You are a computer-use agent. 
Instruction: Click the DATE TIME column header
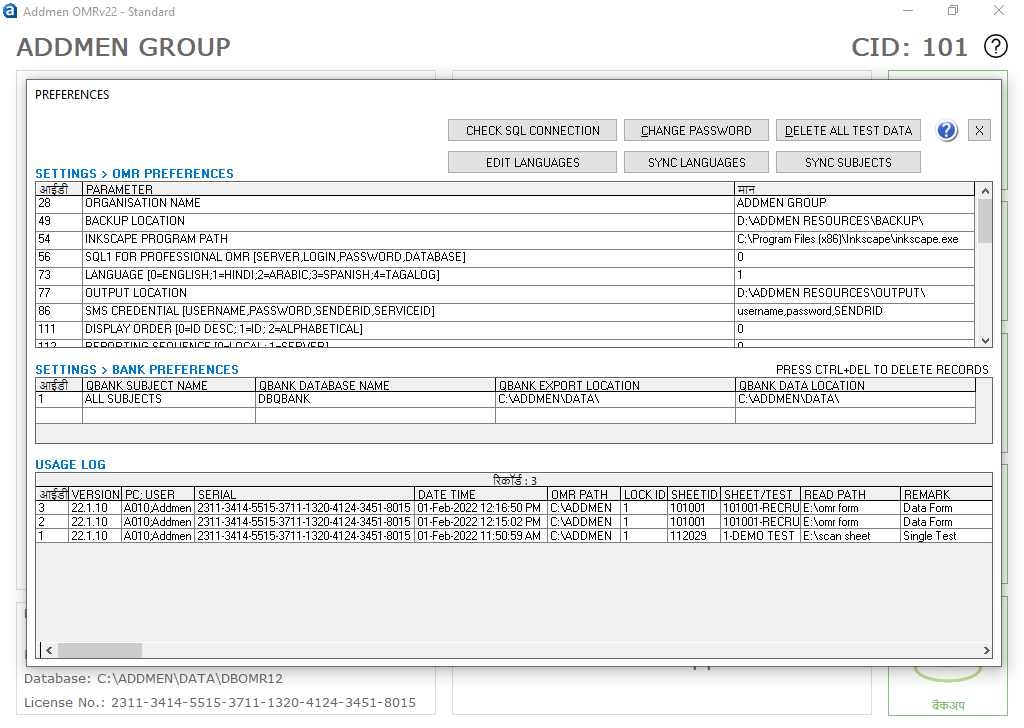click(481, 494)
